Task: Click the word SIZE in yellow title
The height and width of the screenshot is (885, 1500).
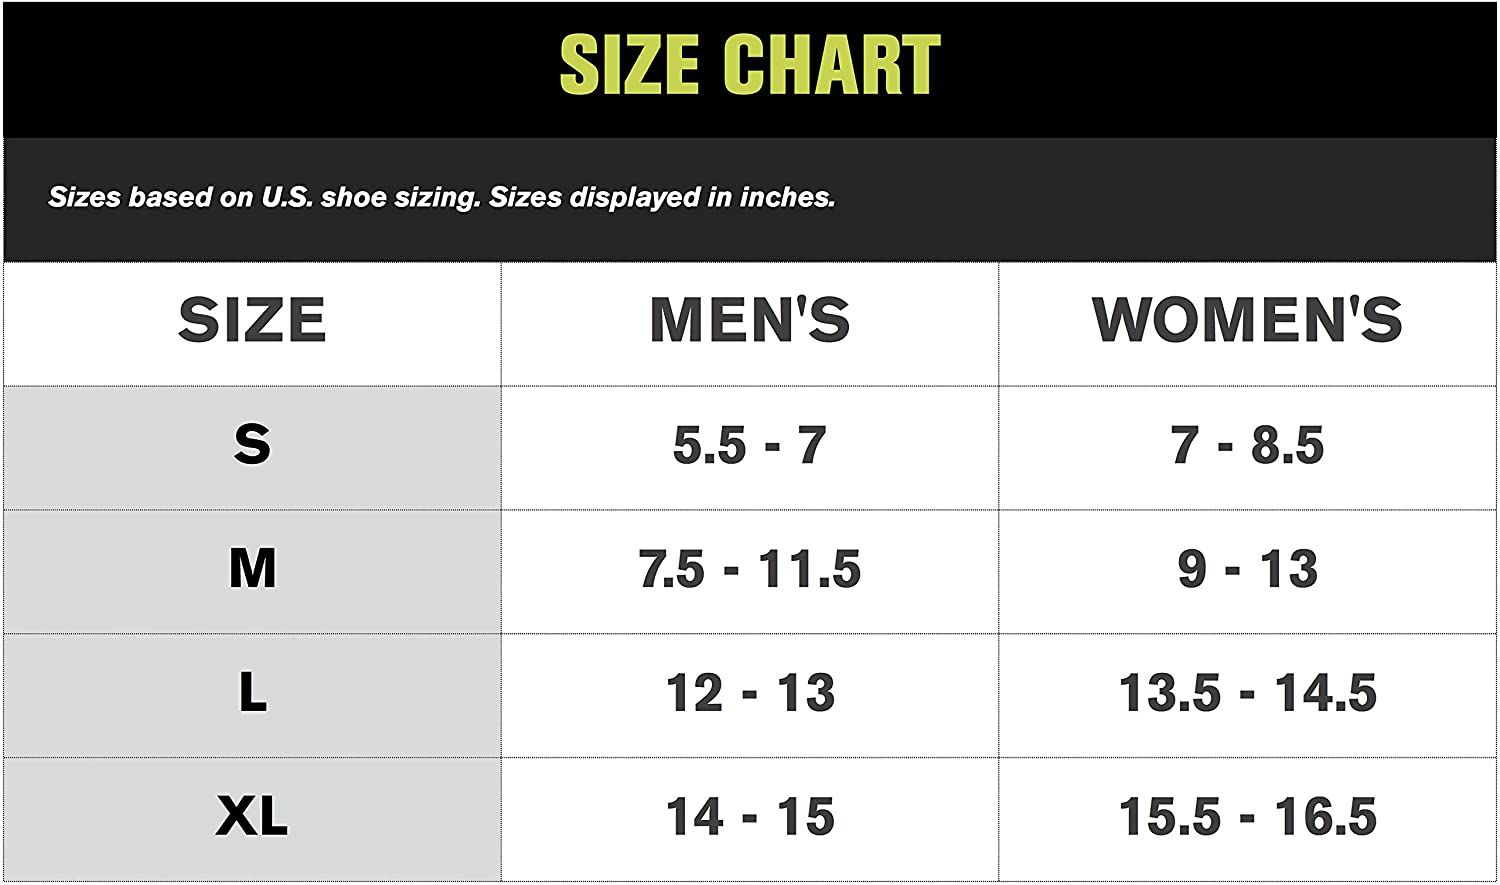Action: (x=629, y=65)
